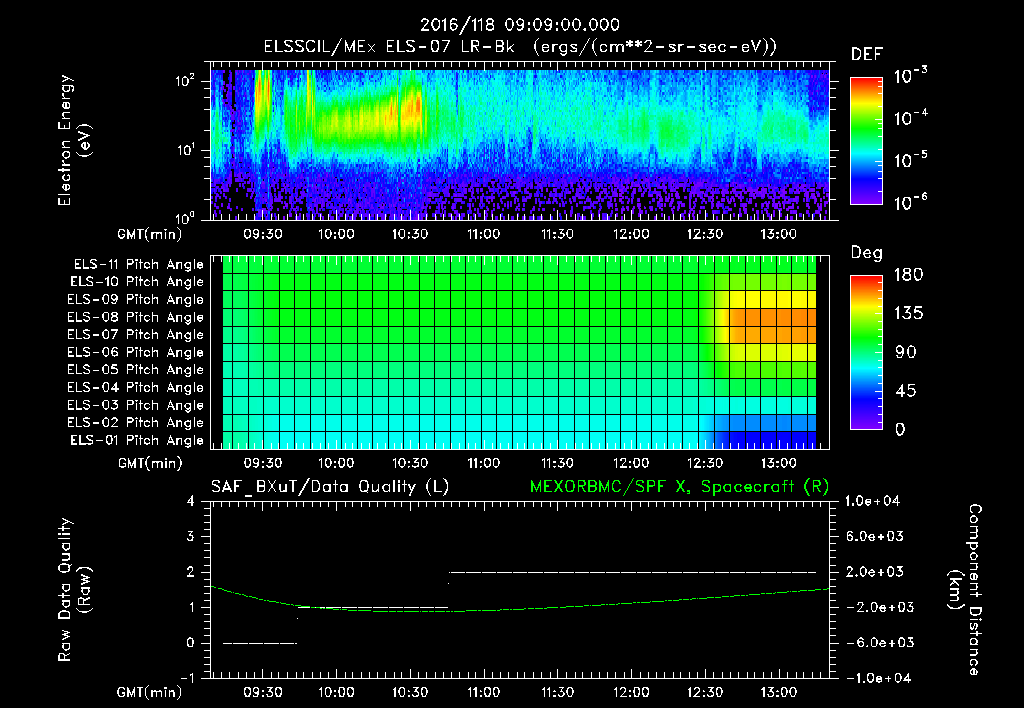Click the ELS-05 Pitch Angle row label
The image size is (1024, 708).
(136, 370)
